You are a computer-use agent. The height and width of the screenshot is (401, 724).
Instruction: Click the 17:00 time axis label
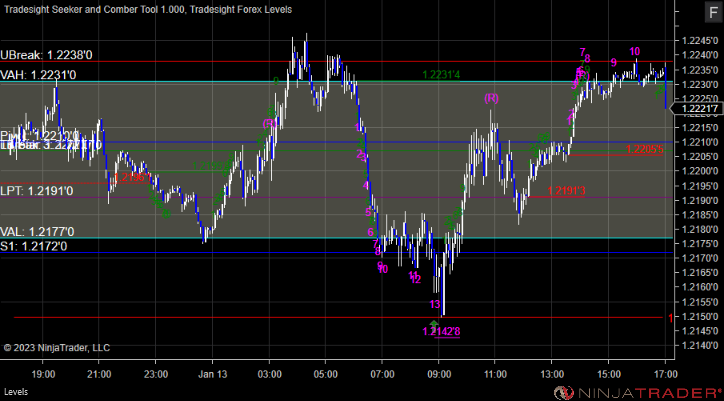point(664,374)
